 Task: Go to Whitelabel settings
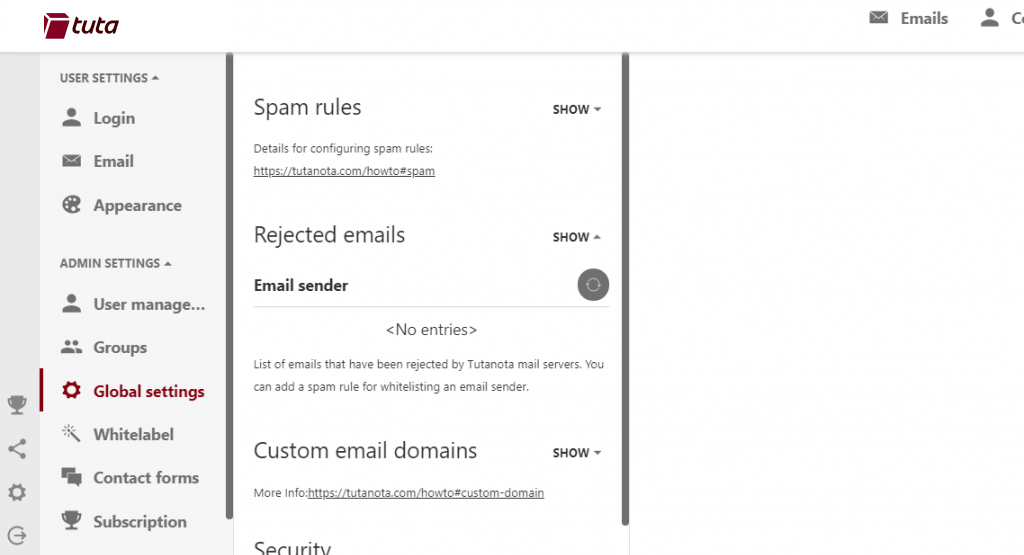[133, 434]
